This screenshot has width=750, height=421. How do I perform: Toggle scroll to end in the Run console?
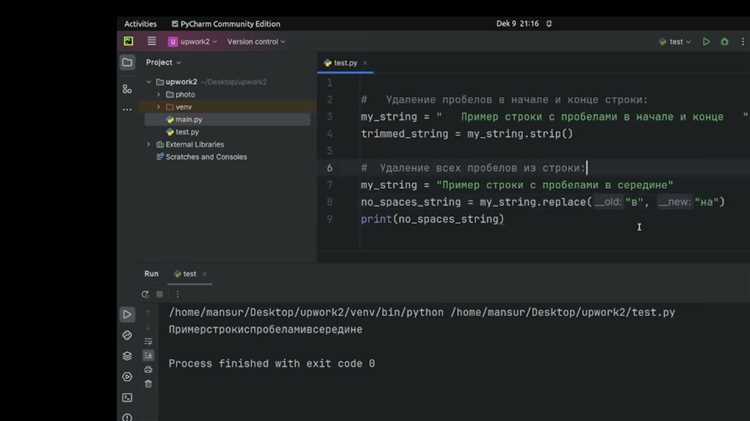(148, 355)
